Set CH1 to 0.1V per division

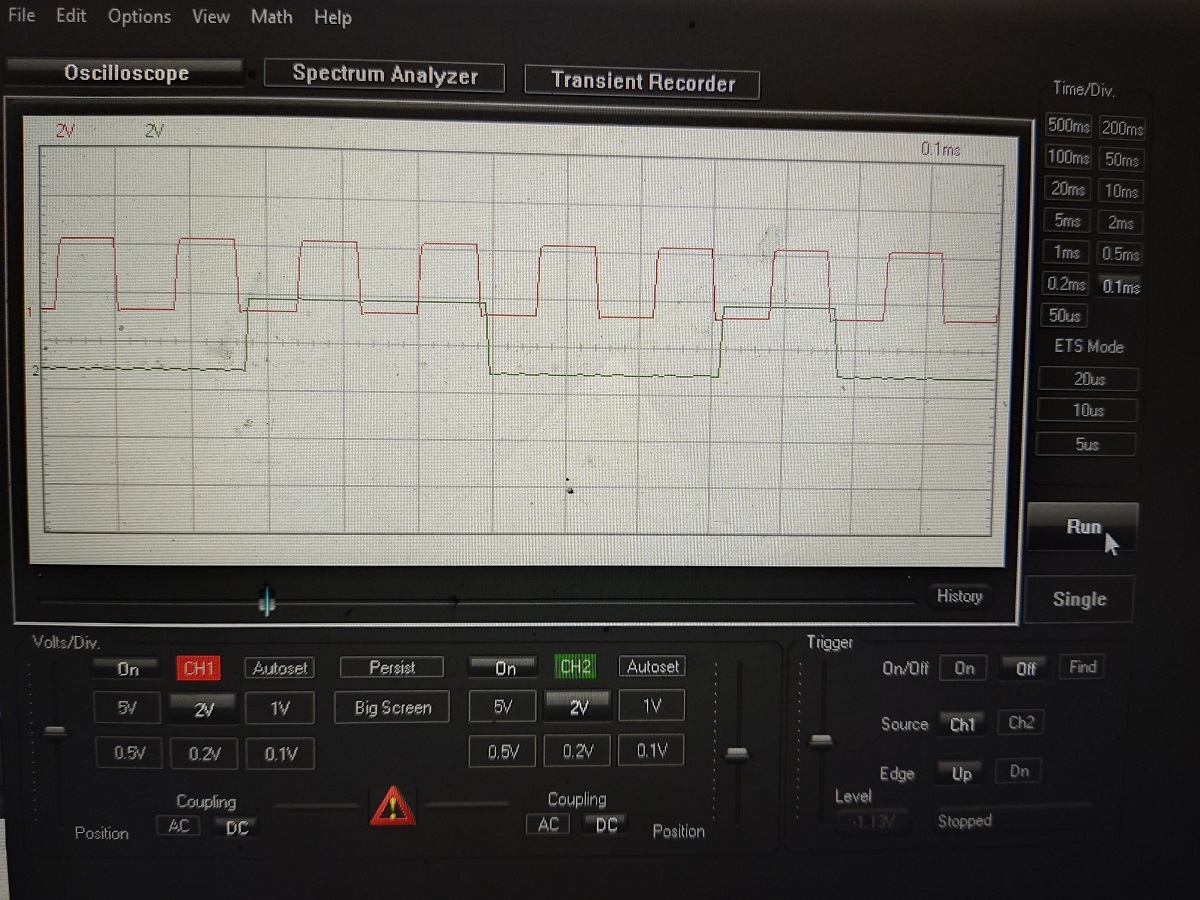(x=280, y=754)
